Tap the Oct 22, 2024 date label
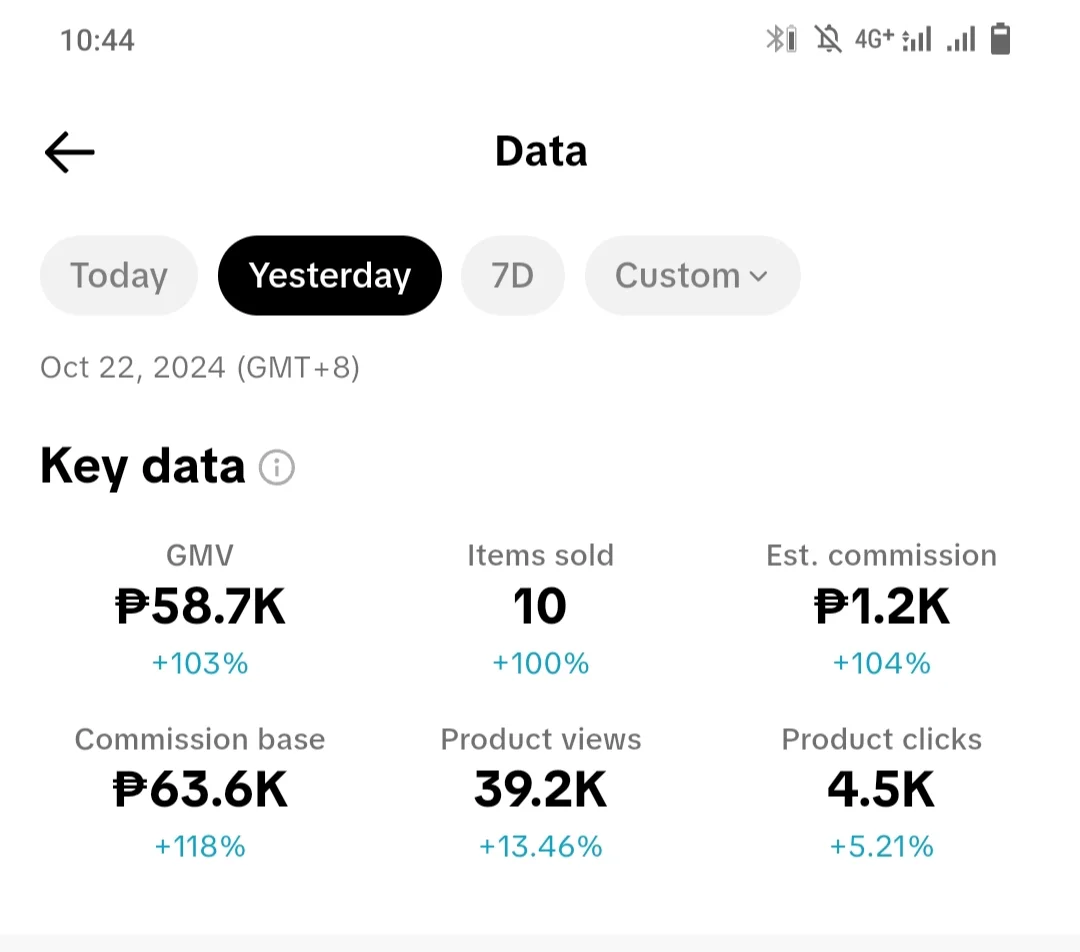This screenshot has height=952, width=1080. (x=200, y=368)
